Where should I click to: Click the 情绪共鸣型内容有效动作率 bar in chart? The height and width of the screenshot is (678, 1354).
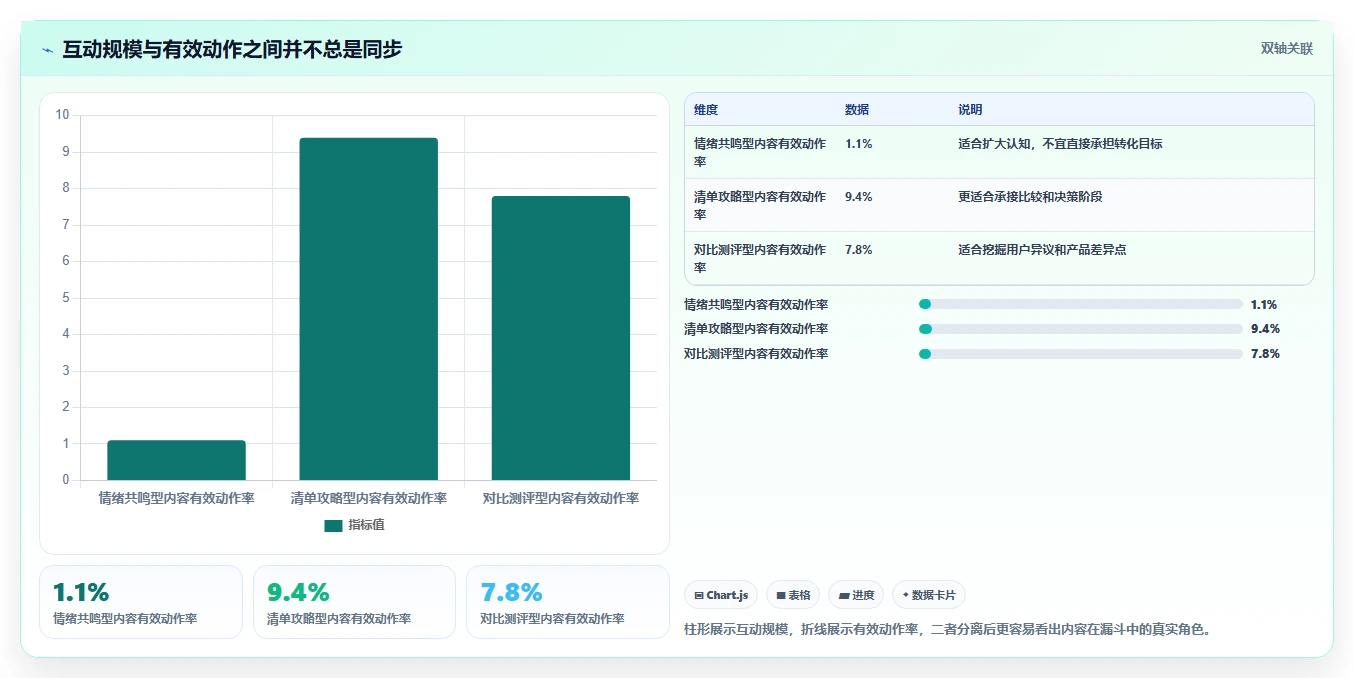pyautogui.click(x=176, y=460)
